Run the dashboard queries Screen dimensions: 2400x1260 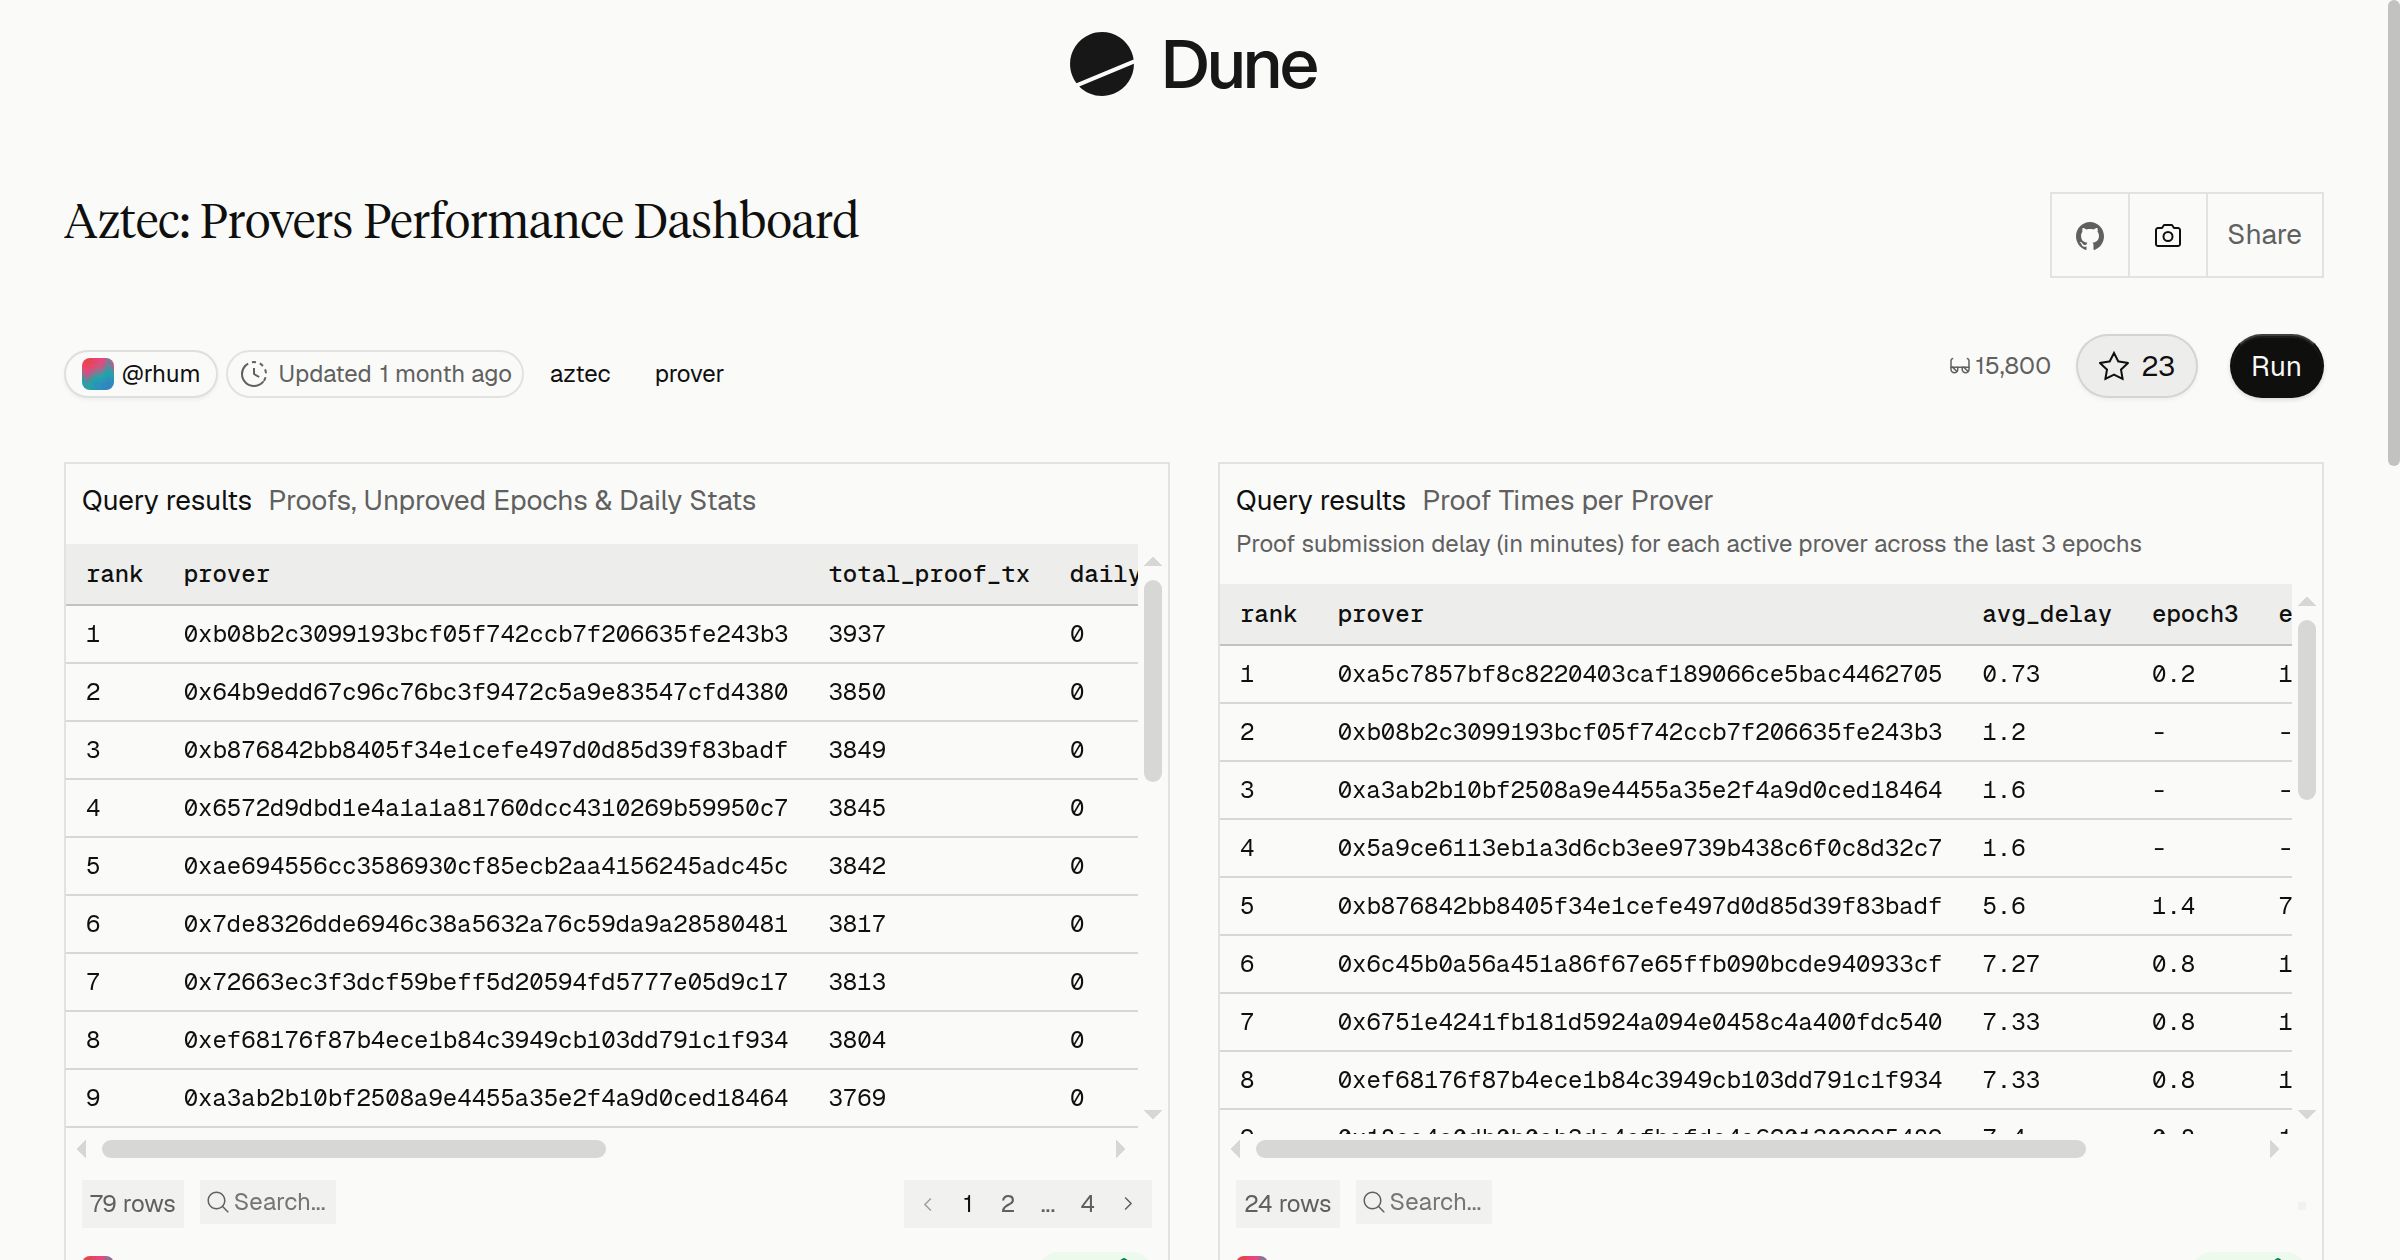pos(2276,366)
